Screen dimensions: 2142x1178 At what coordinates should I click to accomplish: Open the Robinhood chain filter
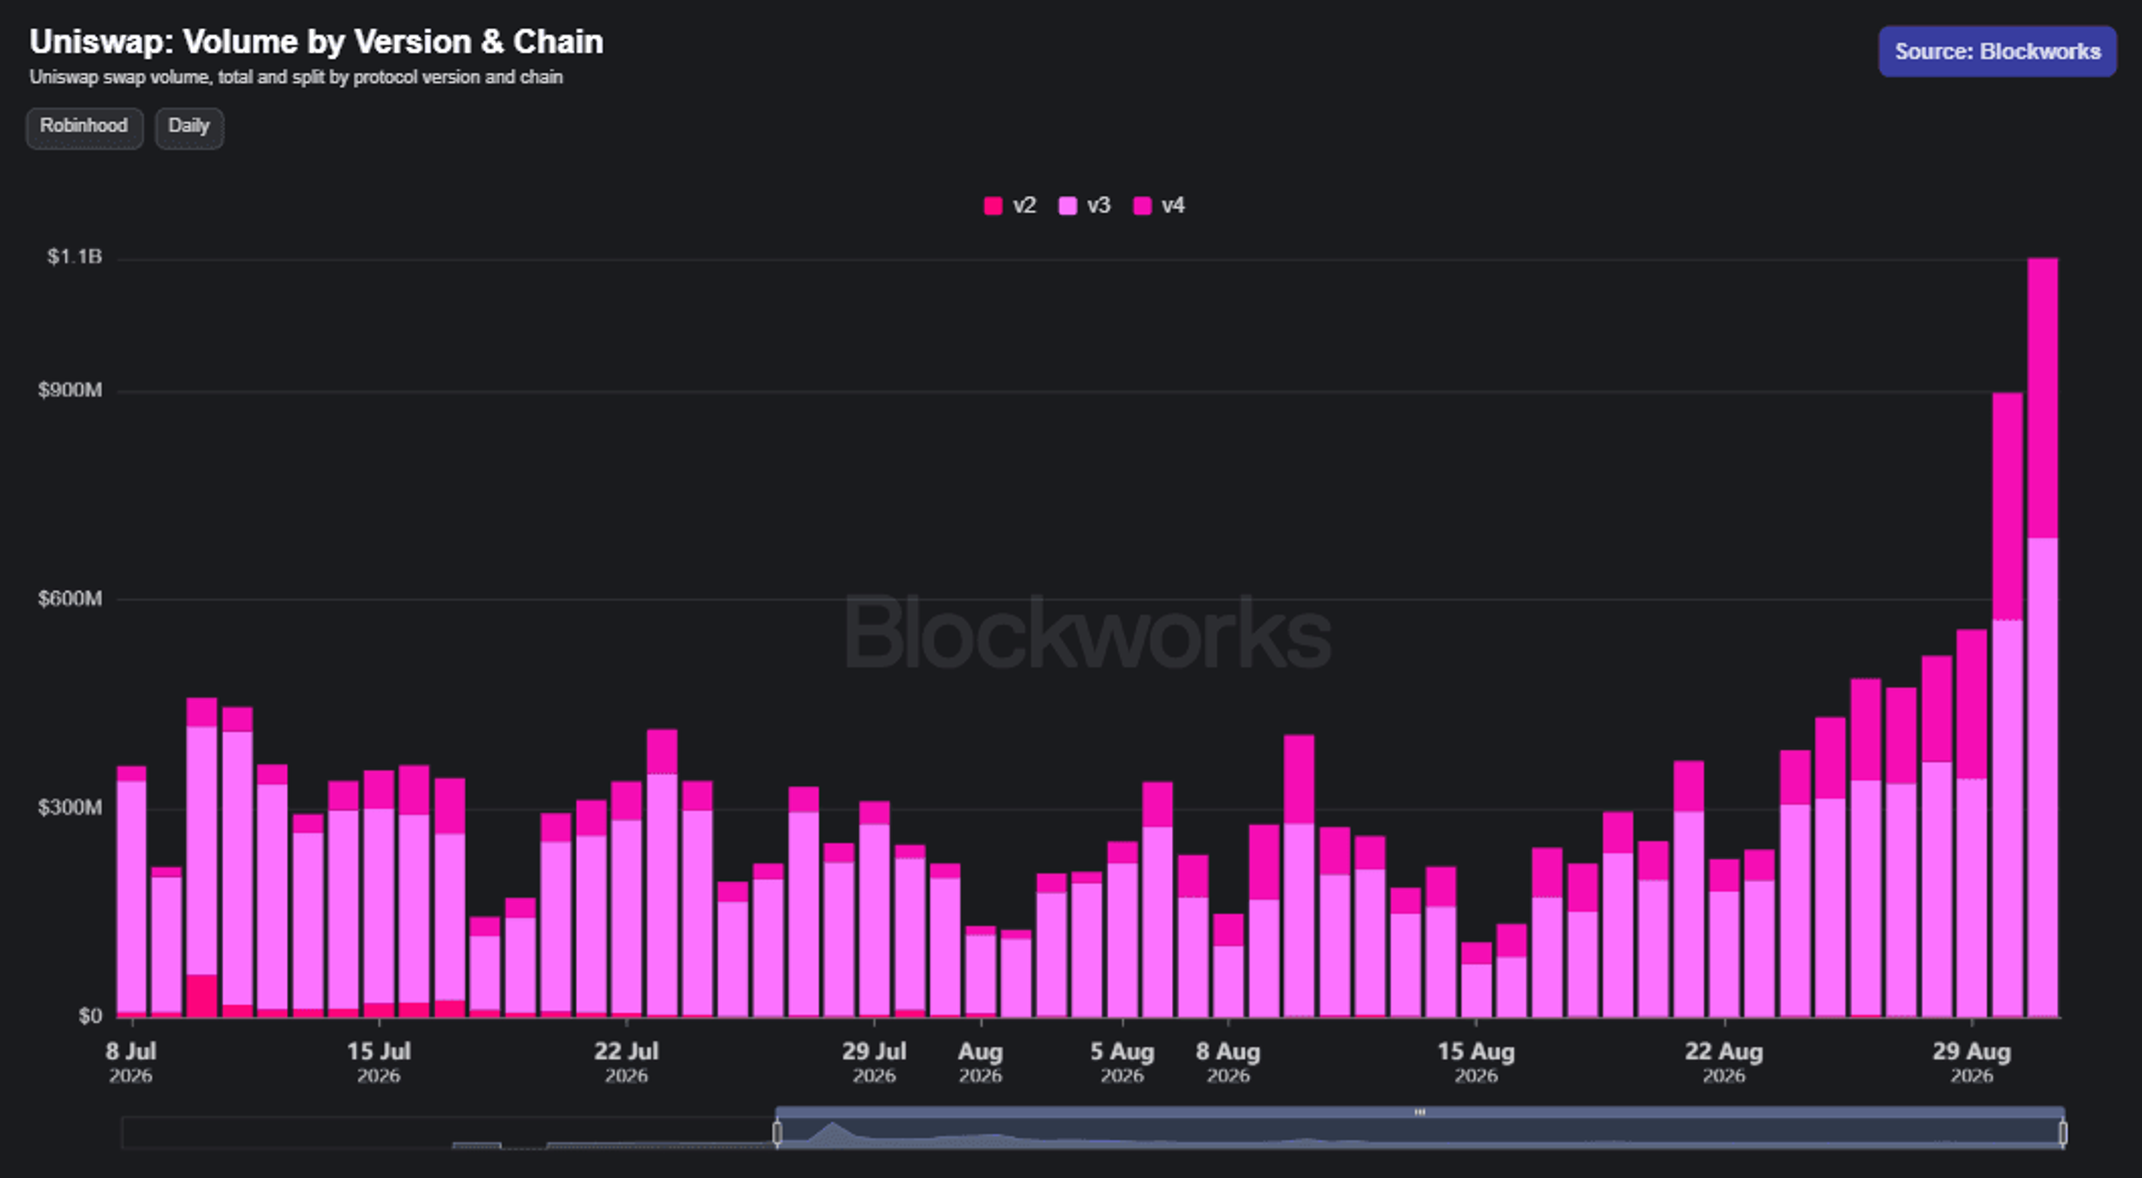84,127
